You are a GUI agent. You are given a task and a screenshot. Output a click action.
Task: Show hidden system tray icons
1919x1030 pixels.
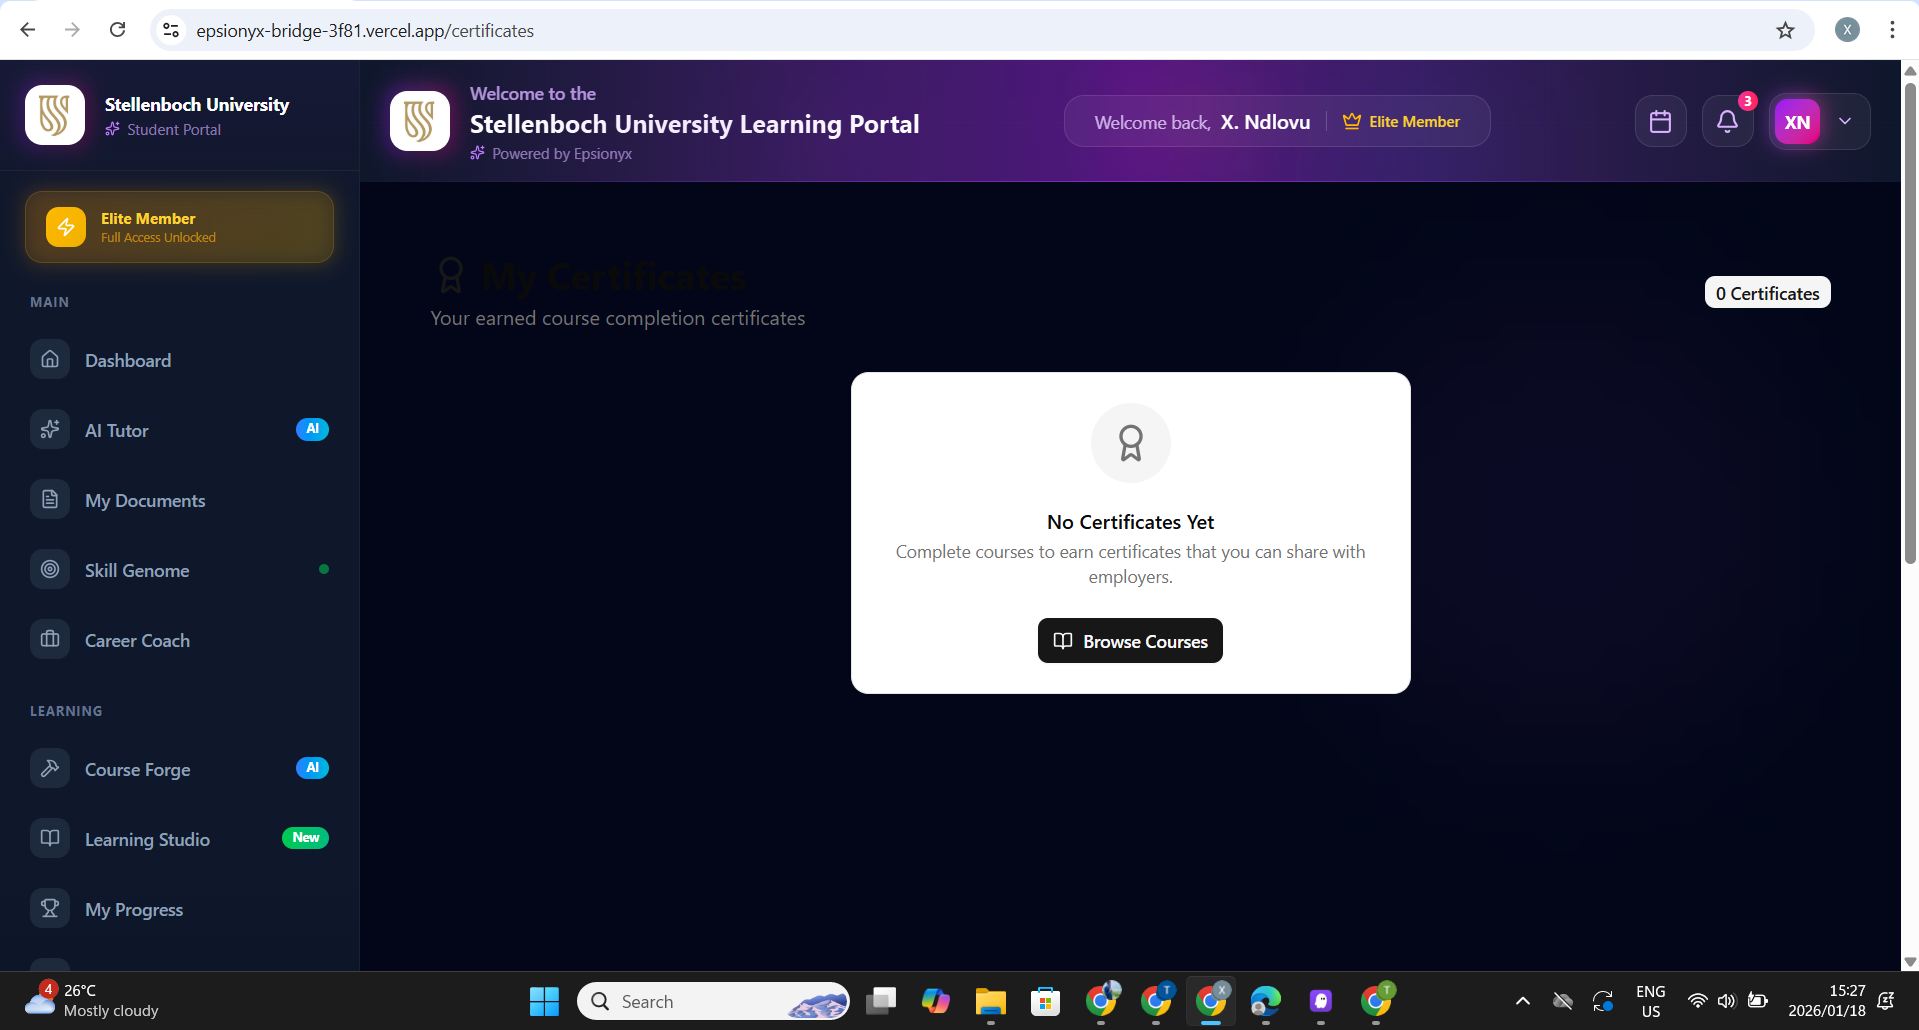[1522, 1001]
